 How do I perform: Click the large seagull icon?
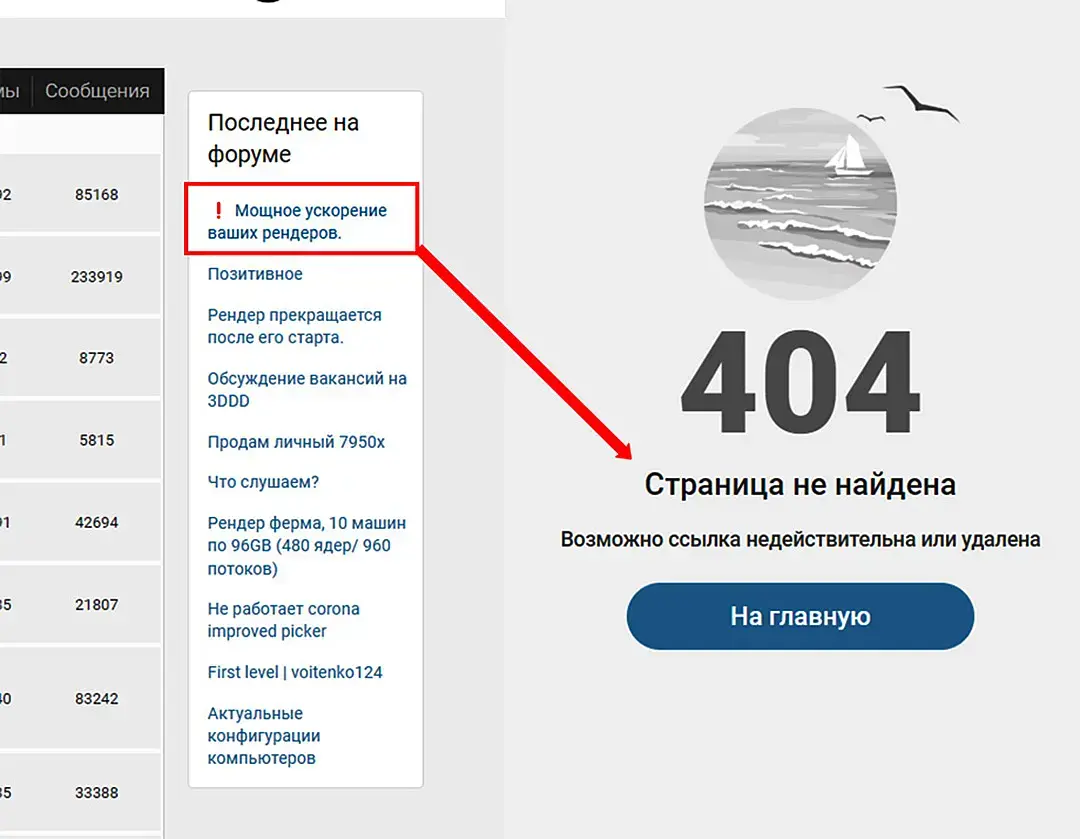921,103
